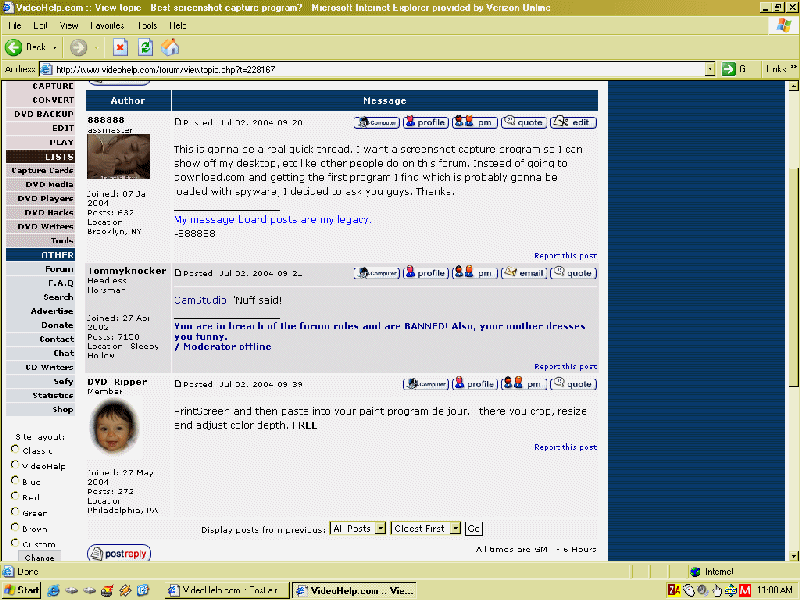
Task: Refresh the page with green arrows icon
Action: coord(145,48)
